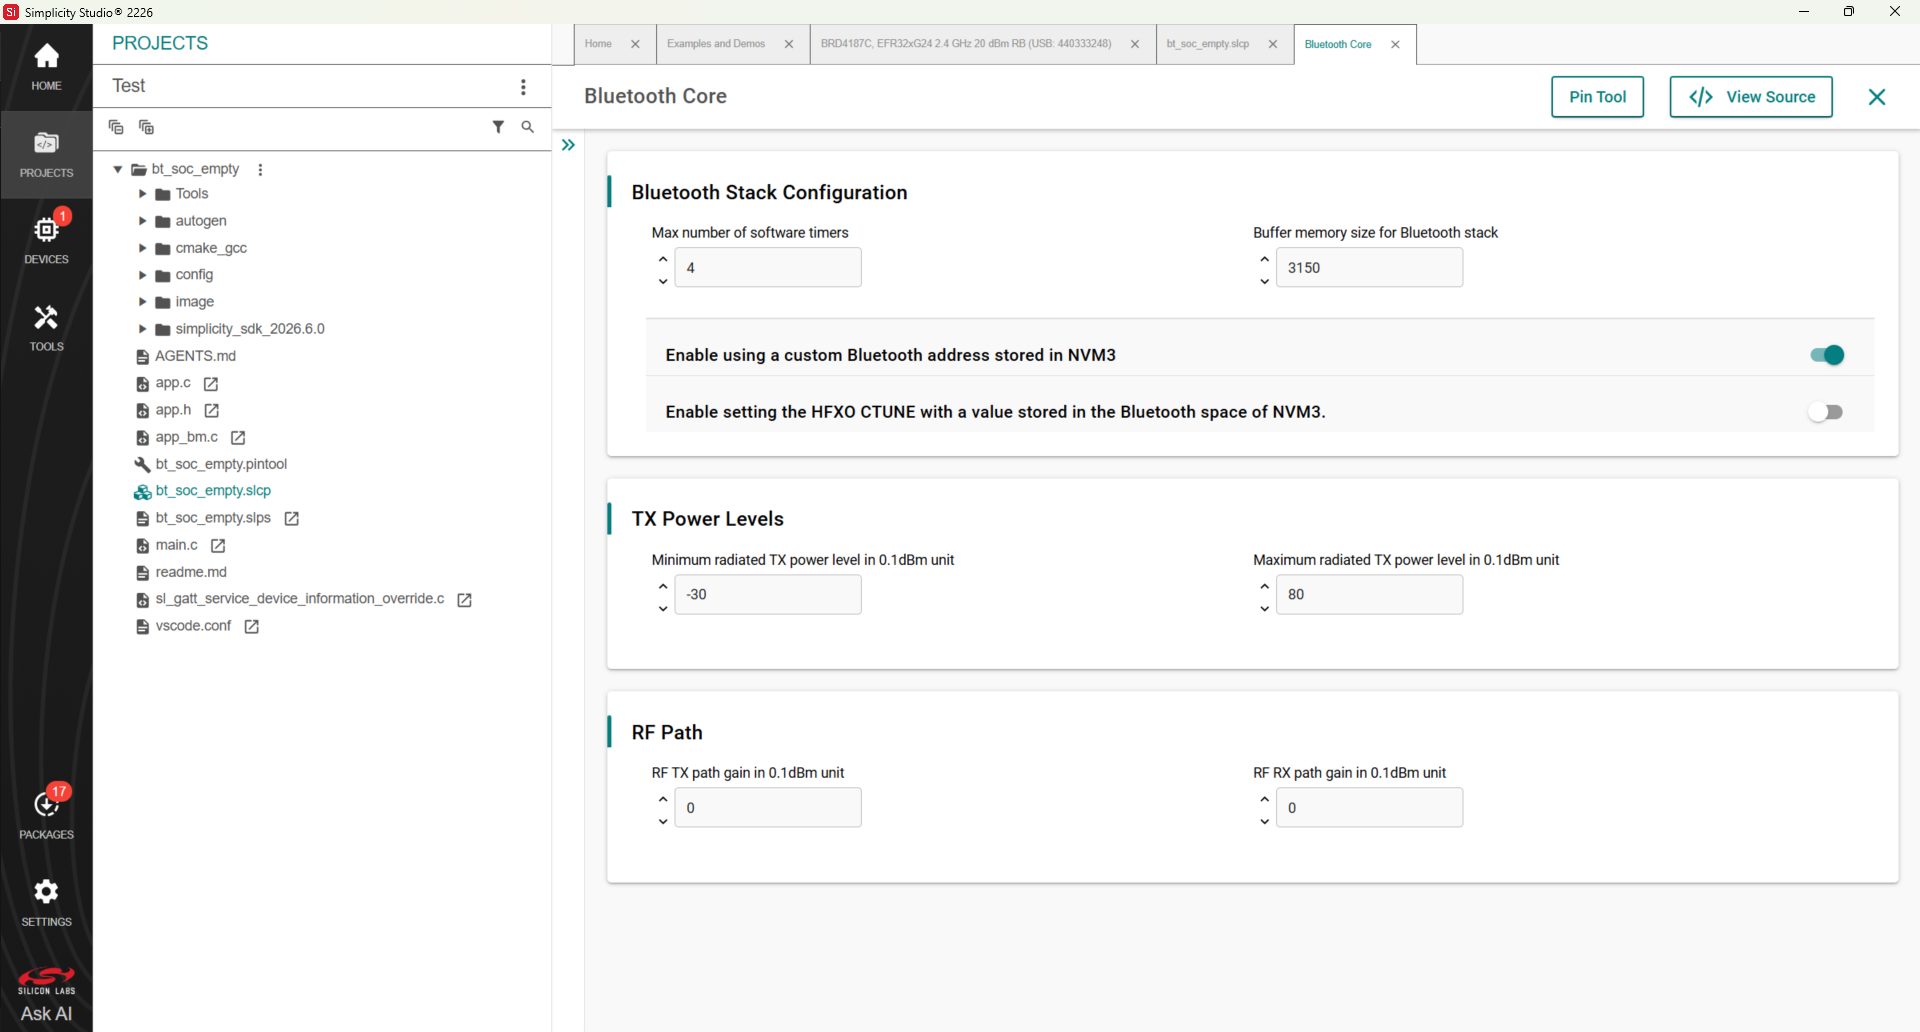Open Settings gear in sidebar

(x=46, y=901)
